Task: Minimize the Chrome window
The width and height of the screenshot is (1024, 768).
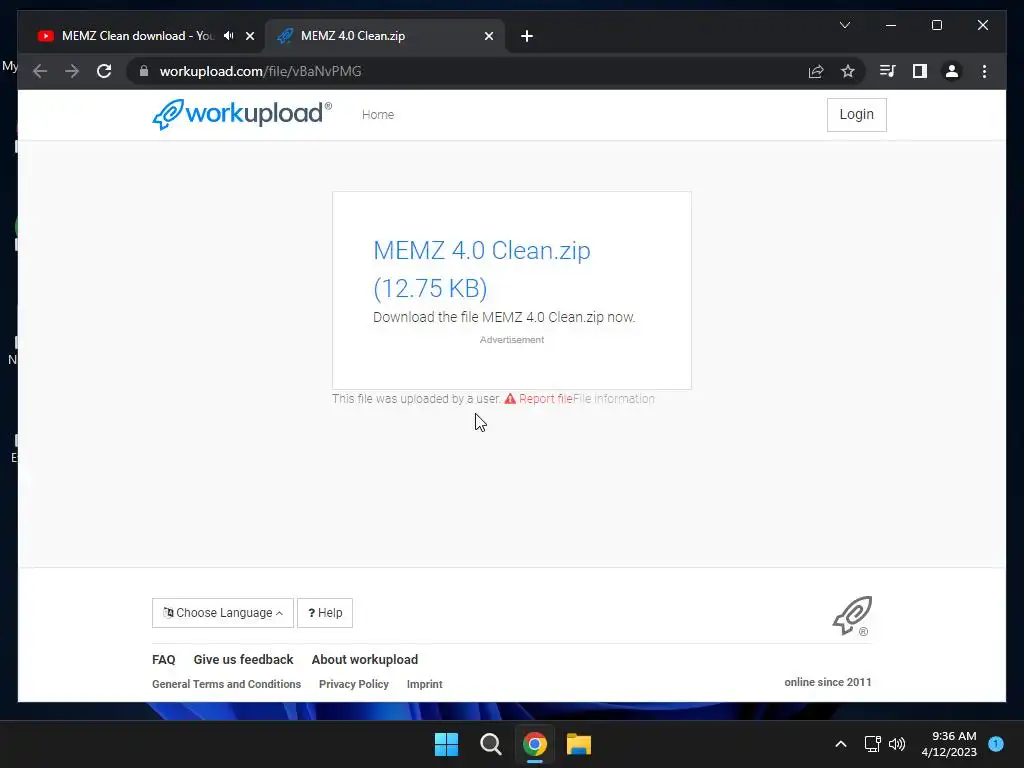Action: [891, 25]
